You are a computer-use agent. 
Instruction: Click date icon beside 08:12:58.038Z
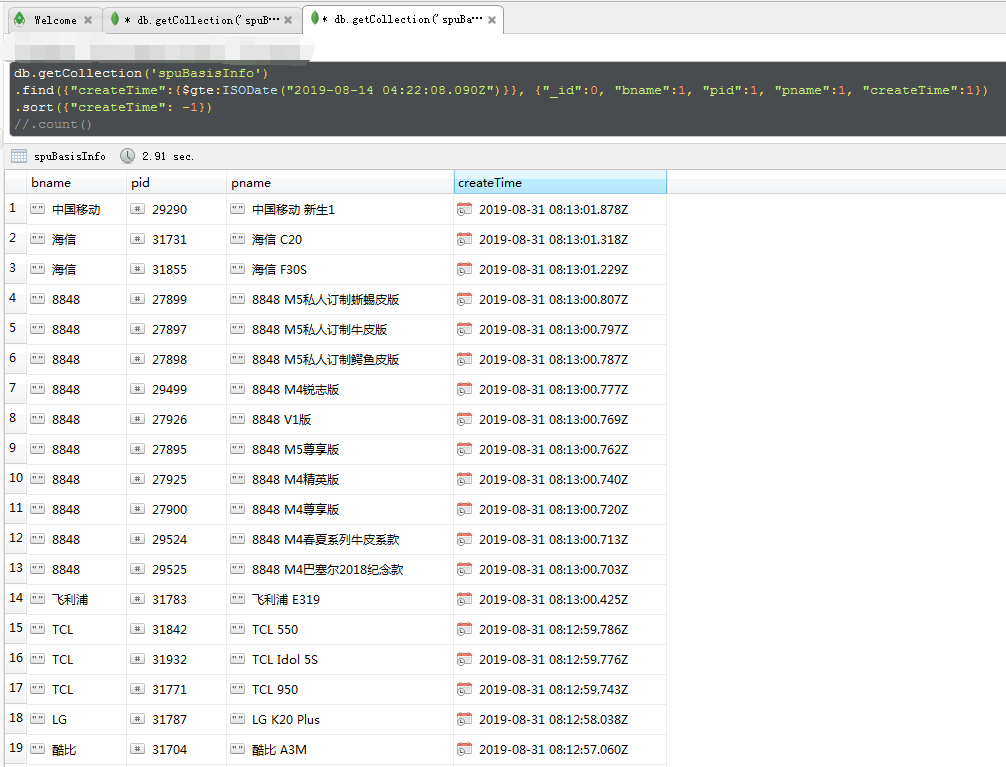tap(465, 718)
